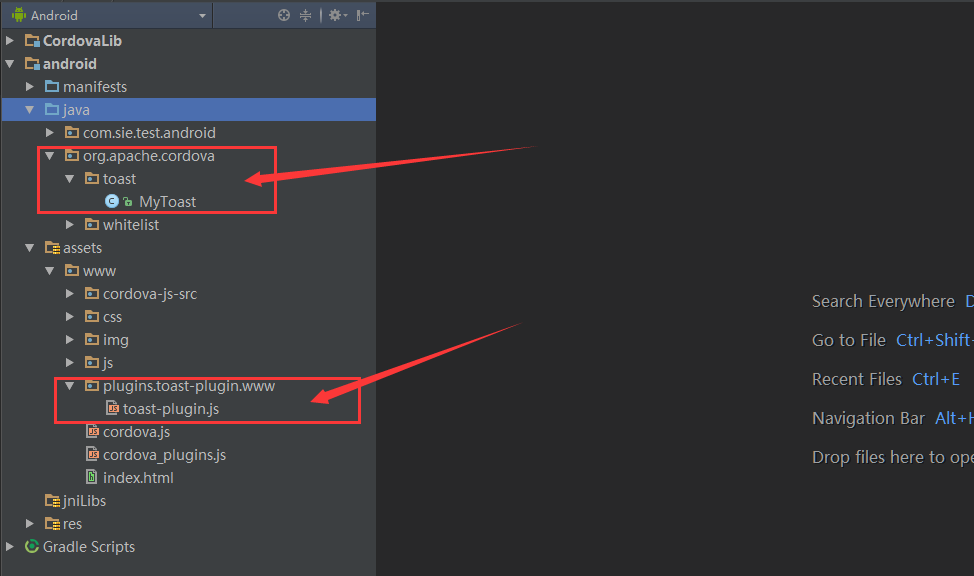Collapse the toast package arrow
This screenshot has width=974, height=576.
[70, 179]
